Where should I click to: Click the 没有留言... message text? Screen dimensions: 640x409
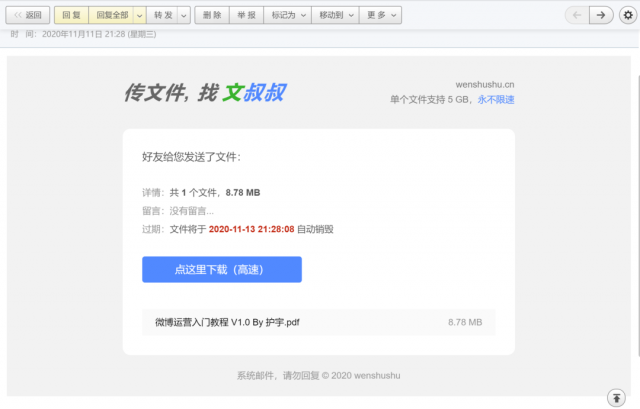(192, 211)
